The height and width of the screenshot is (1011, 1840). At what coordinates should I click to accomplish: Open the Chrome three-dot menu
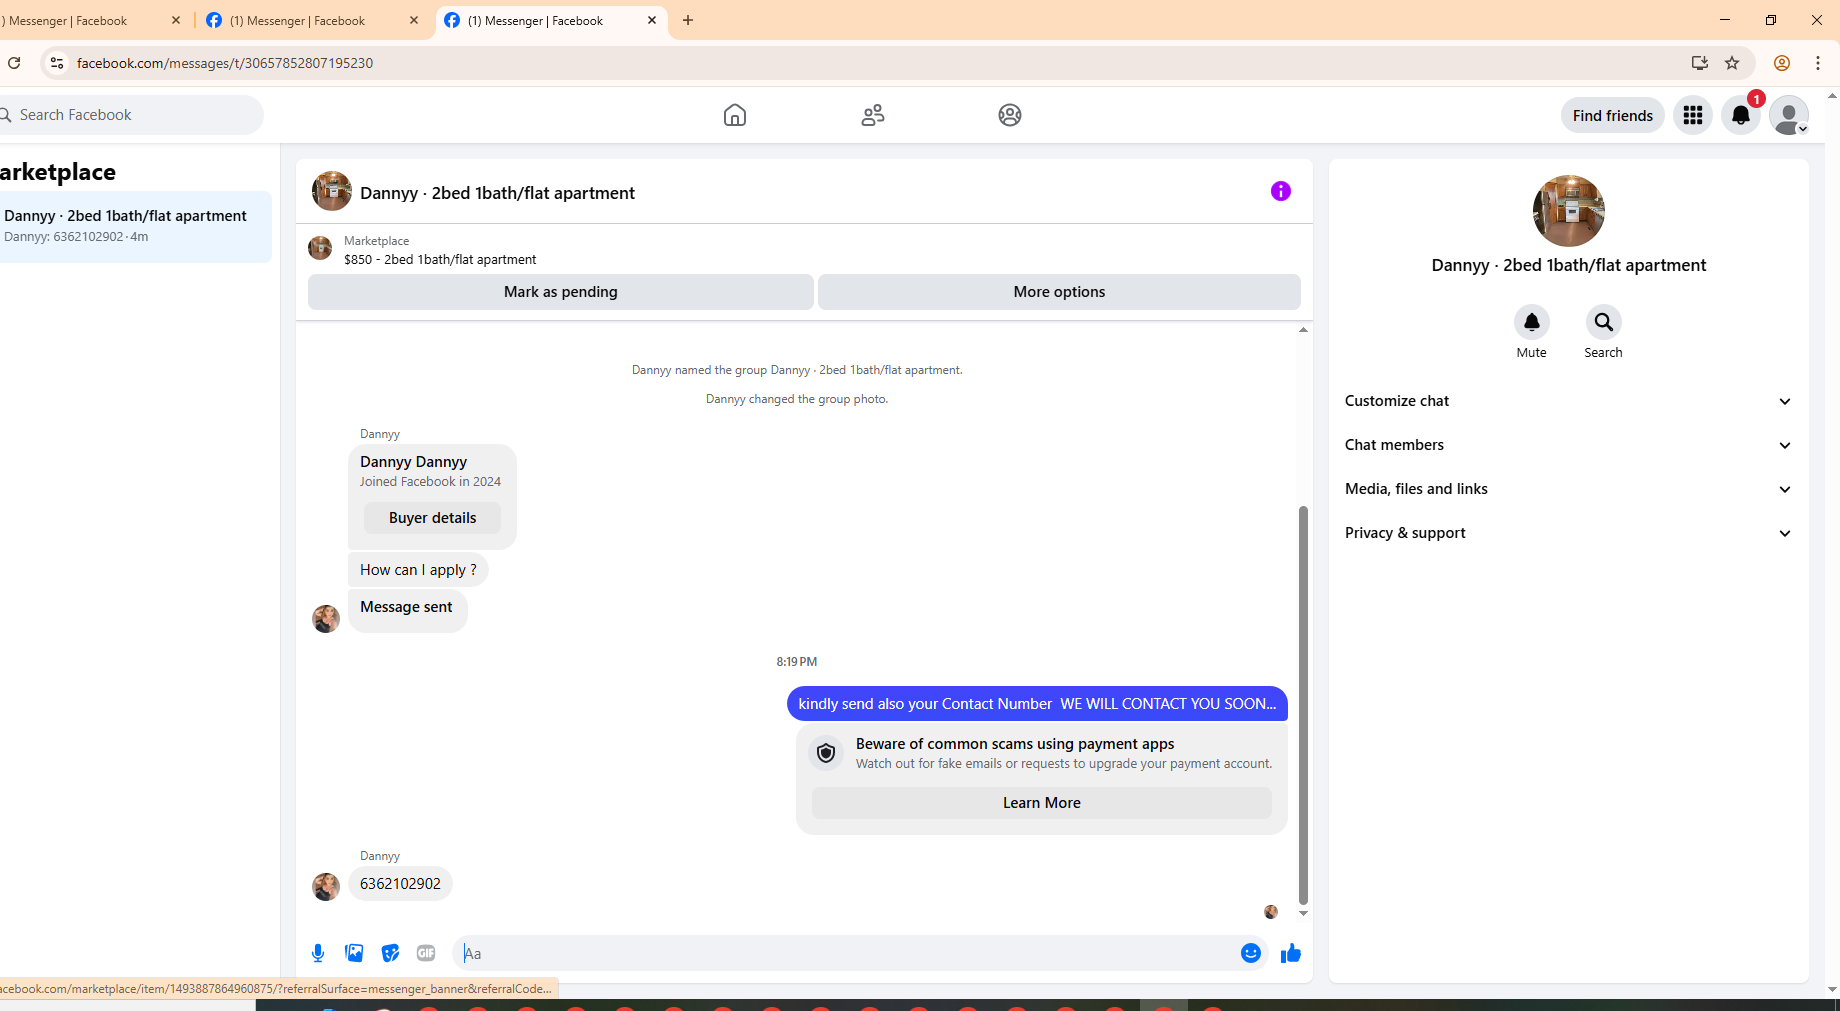coord(1818,63)
